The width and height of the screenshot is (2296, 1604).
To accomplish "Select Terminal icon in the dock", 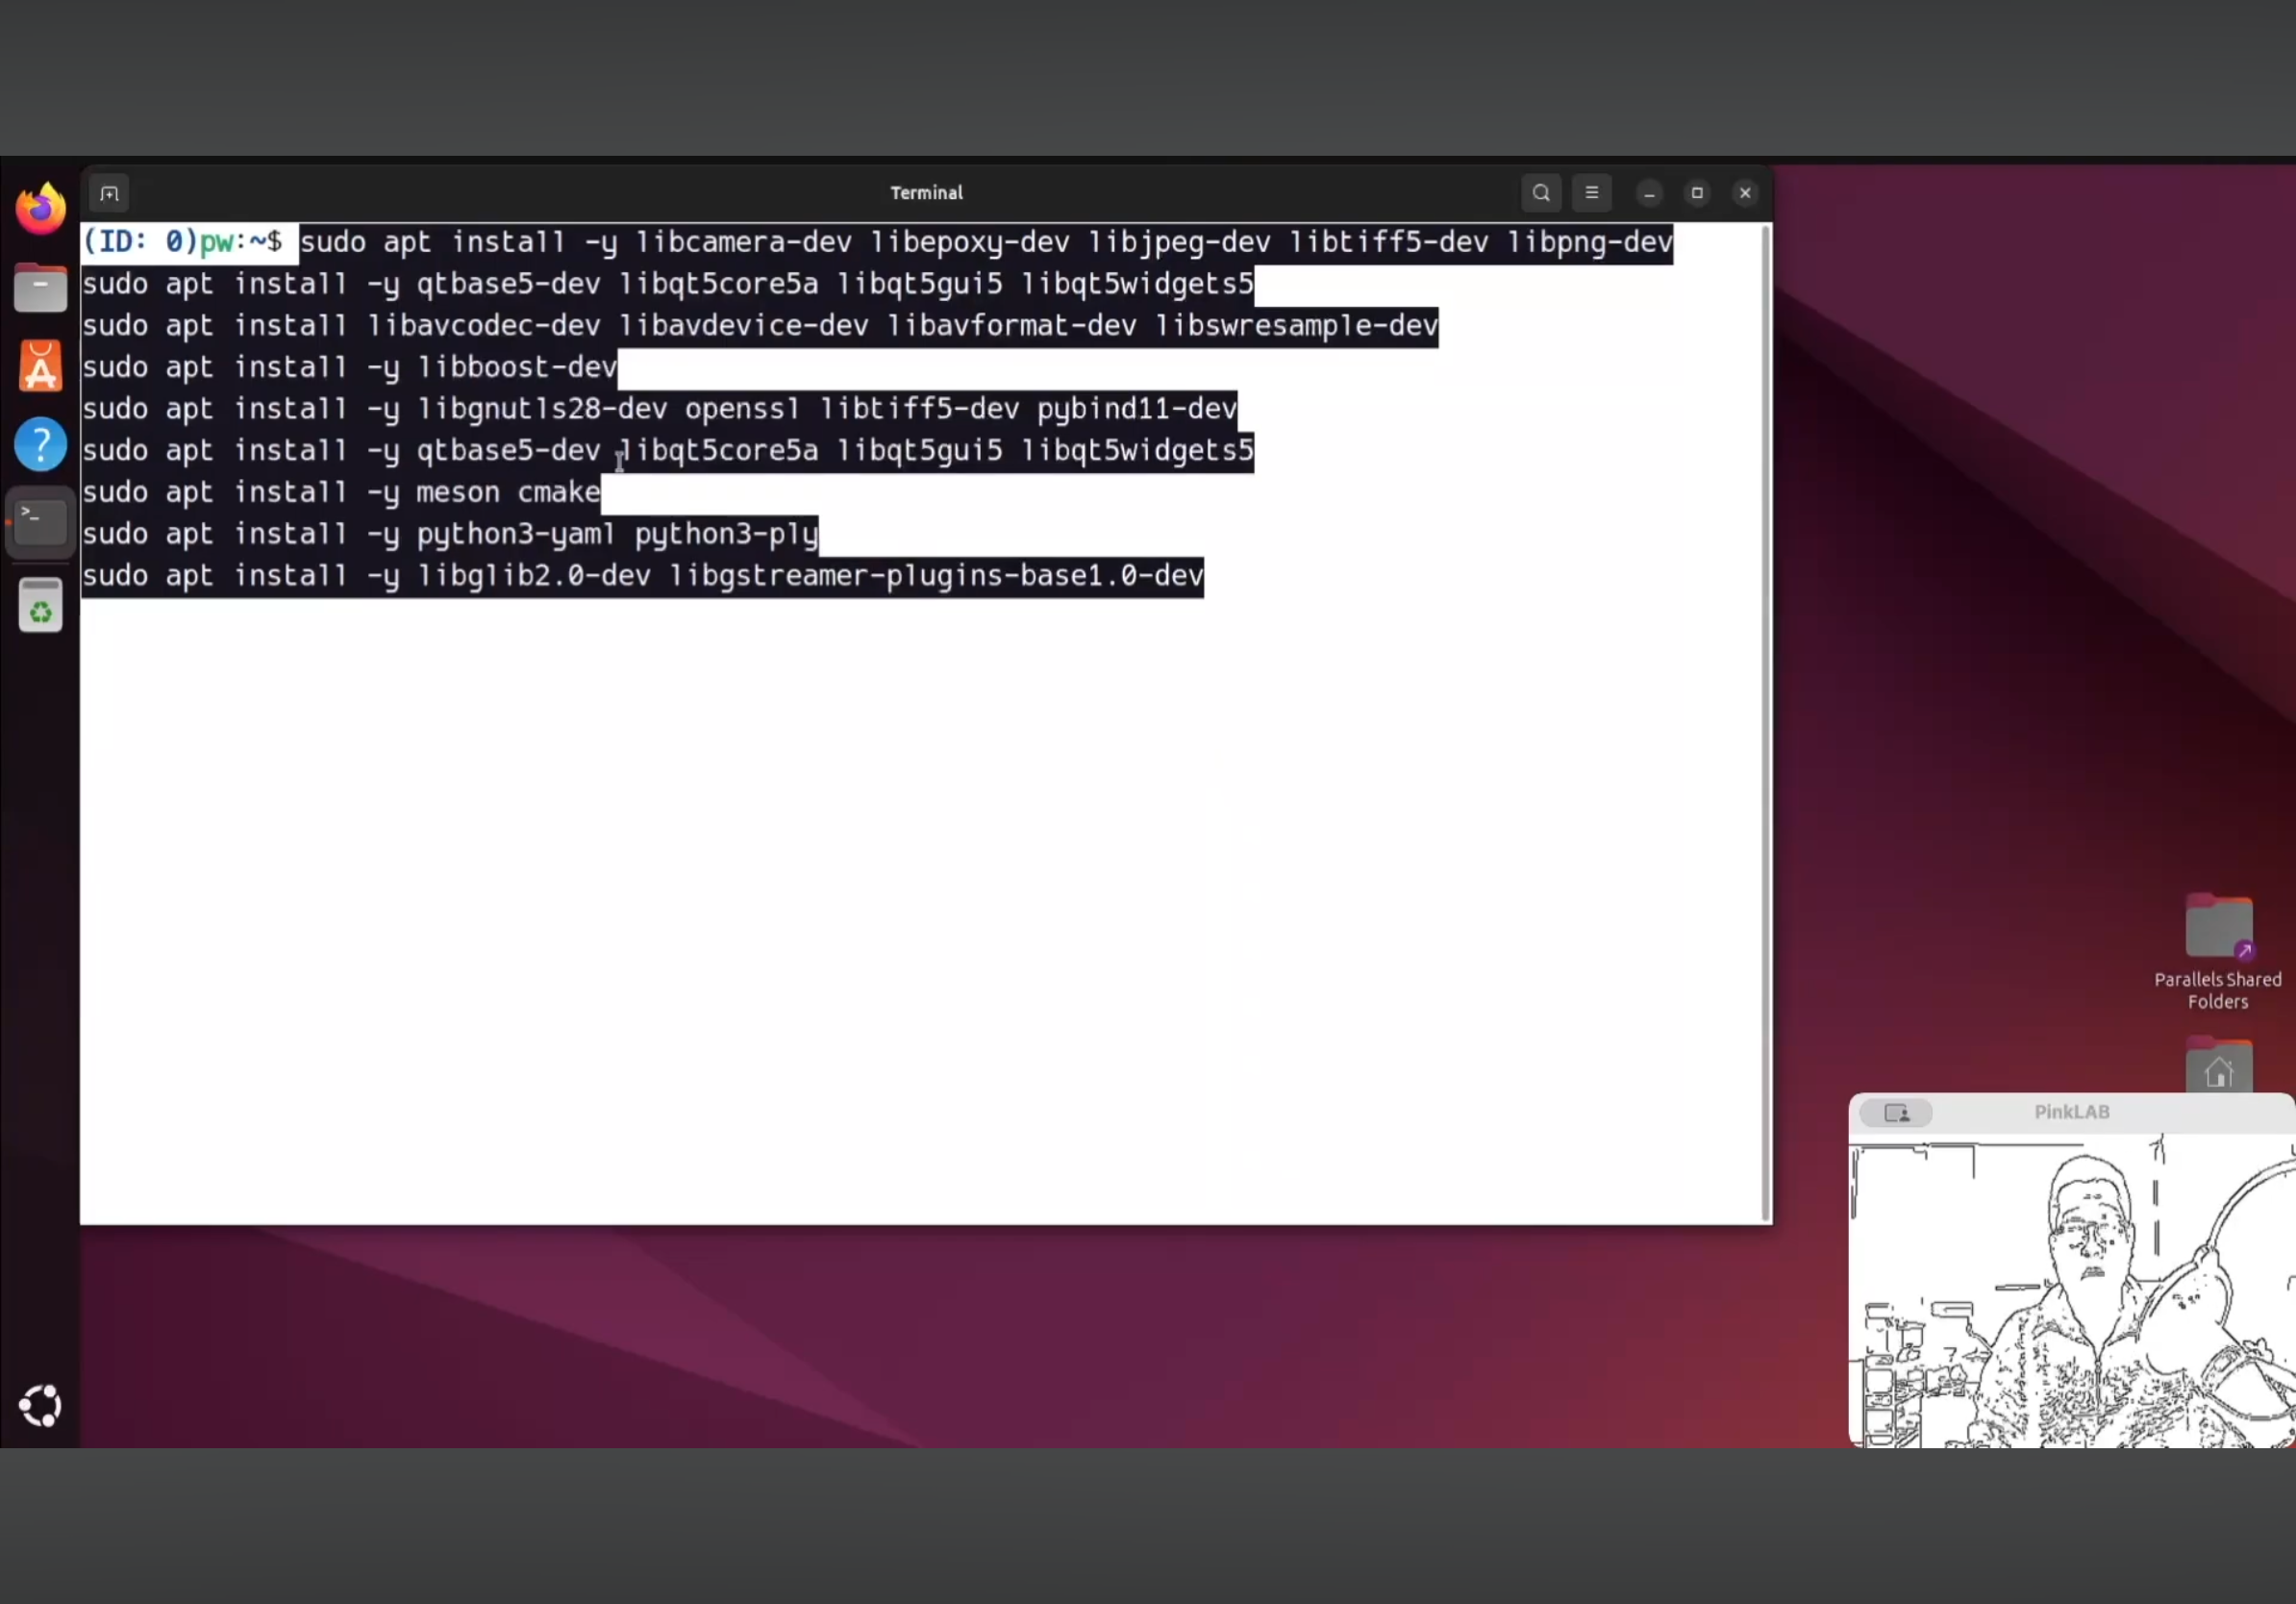I will click(x=41, y=522).
